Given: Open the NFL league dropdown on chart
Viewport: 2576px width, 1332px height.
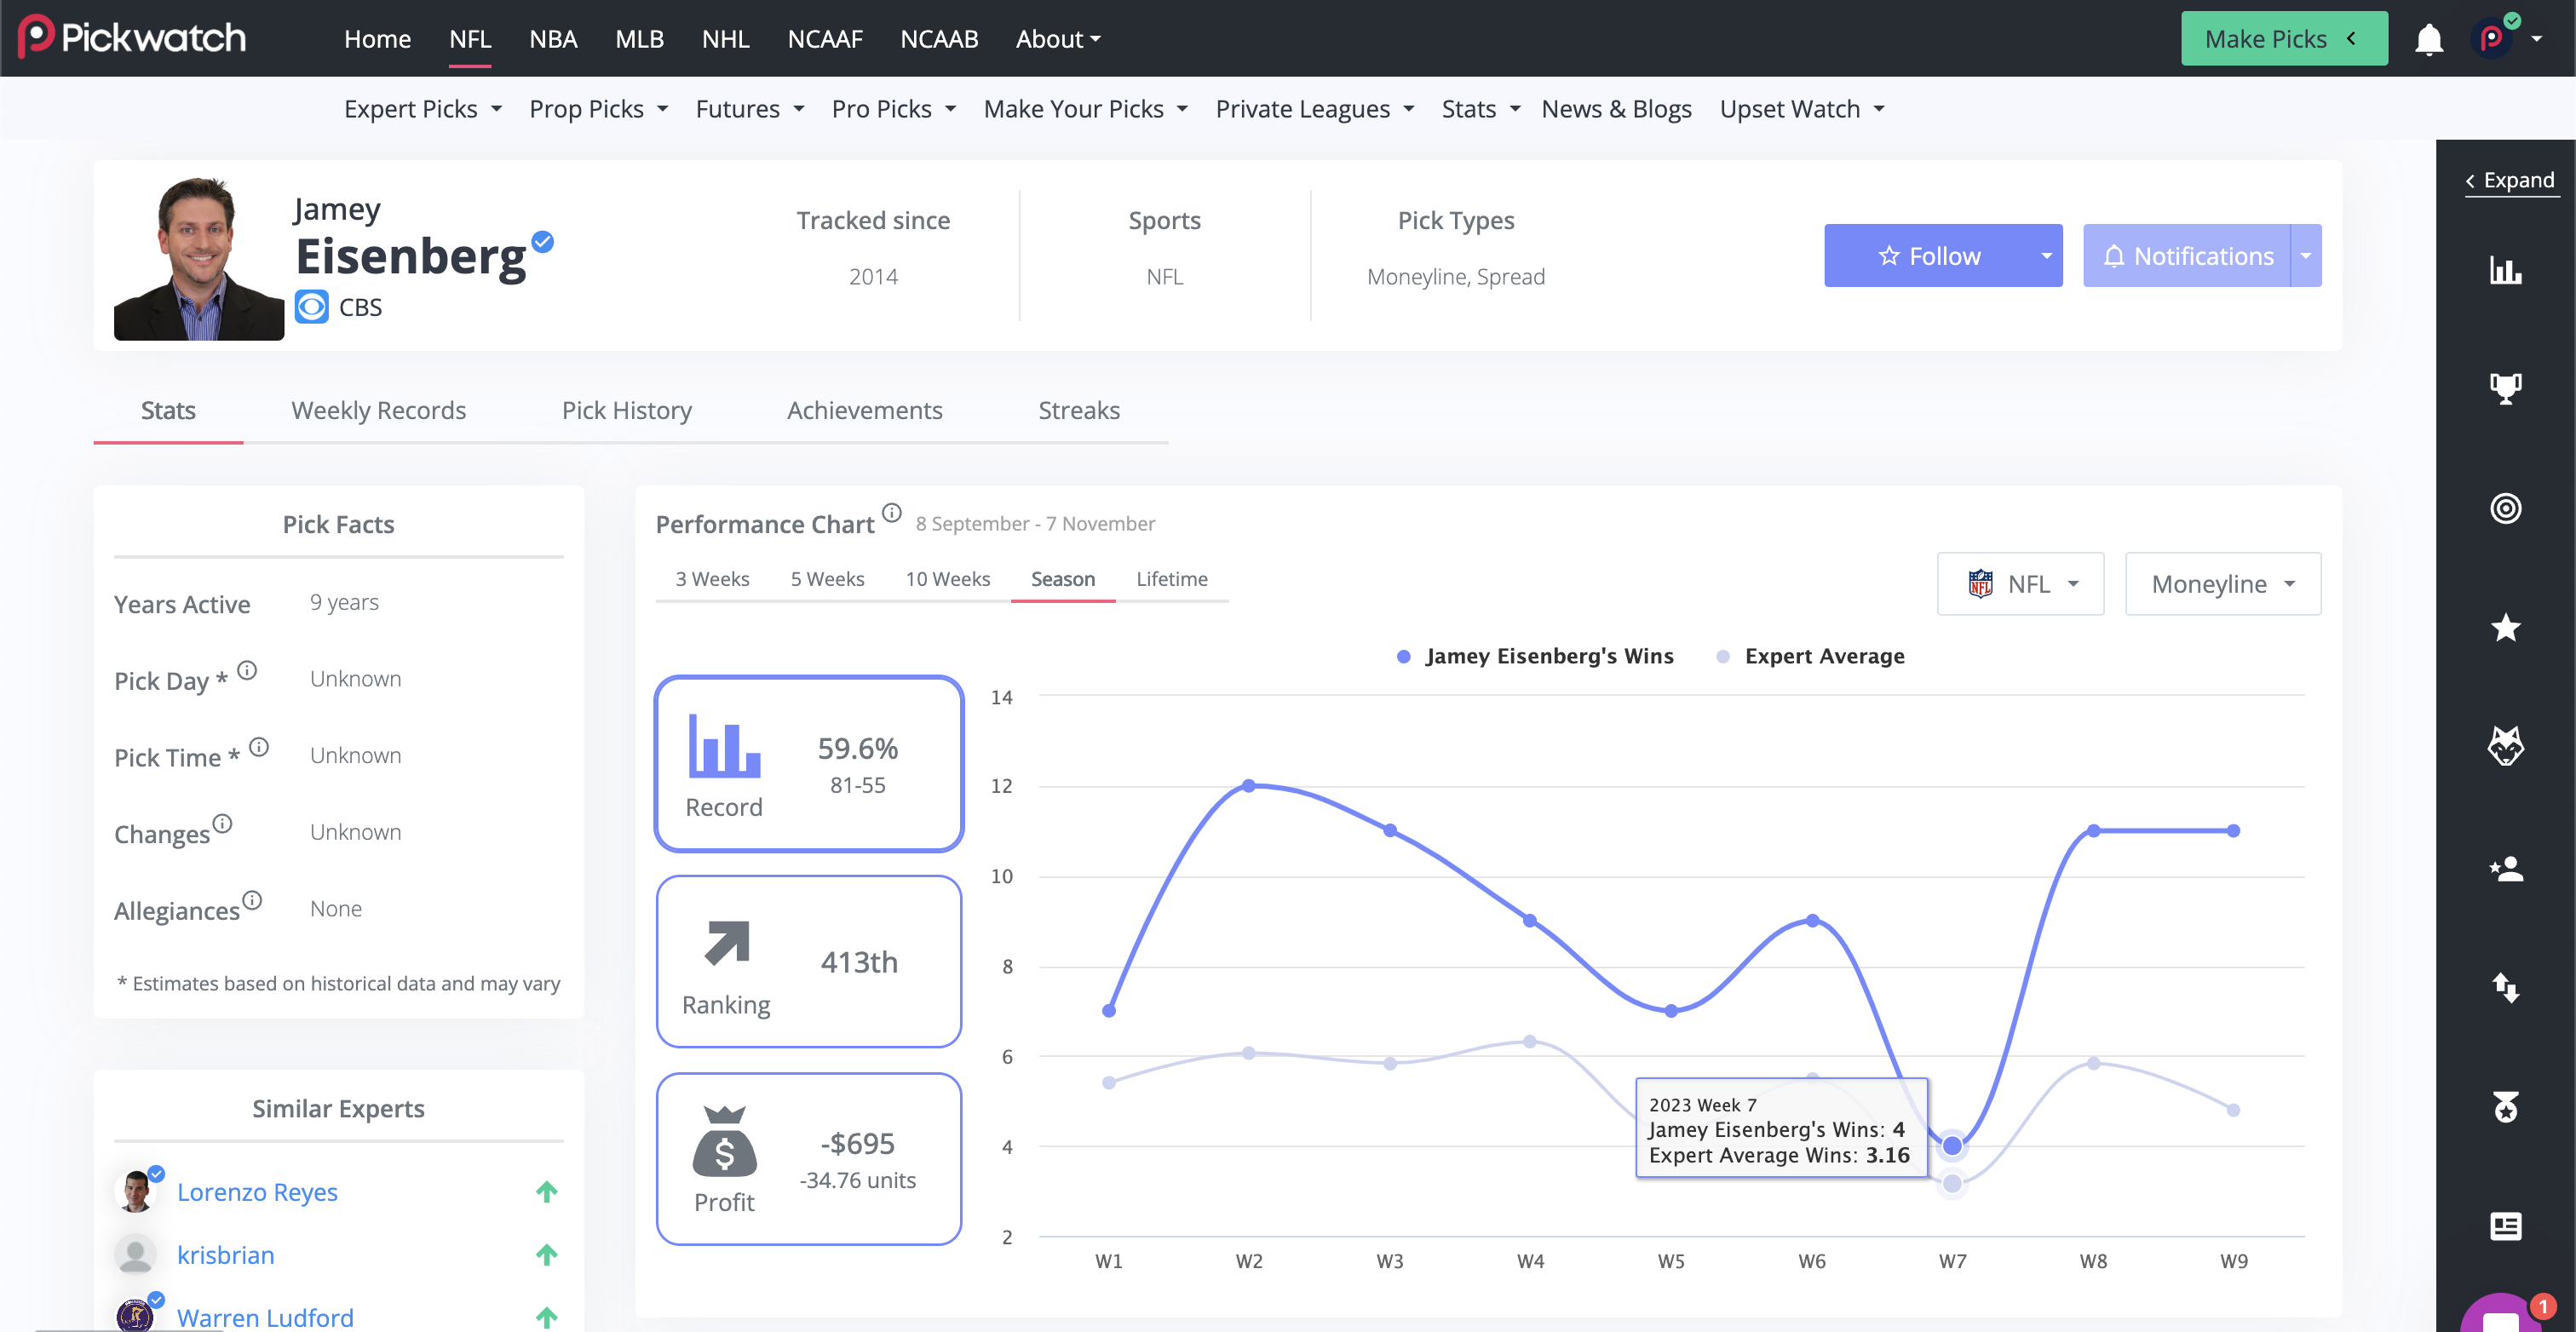Looking at the screenshot, I should coord(2020,584).
